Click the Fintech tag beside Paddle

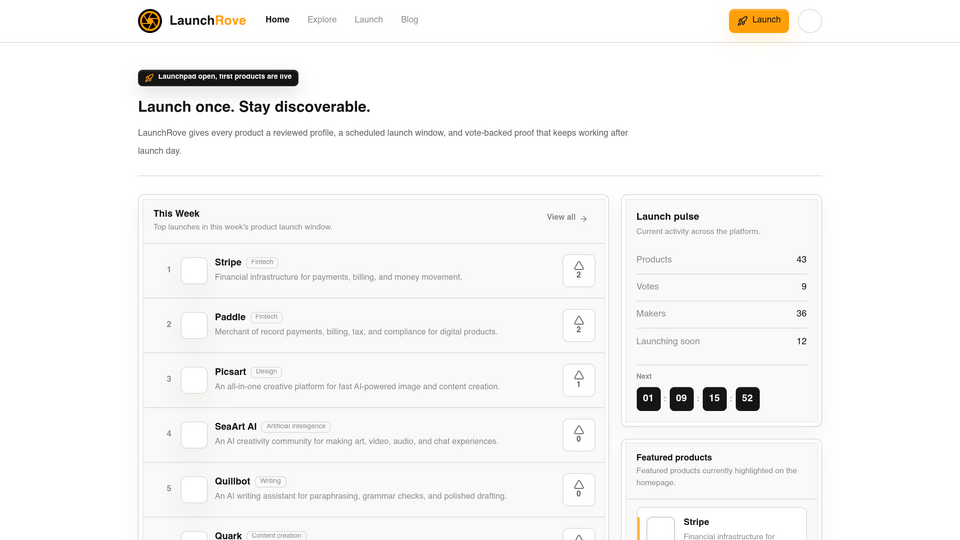[x=266, y=317]
